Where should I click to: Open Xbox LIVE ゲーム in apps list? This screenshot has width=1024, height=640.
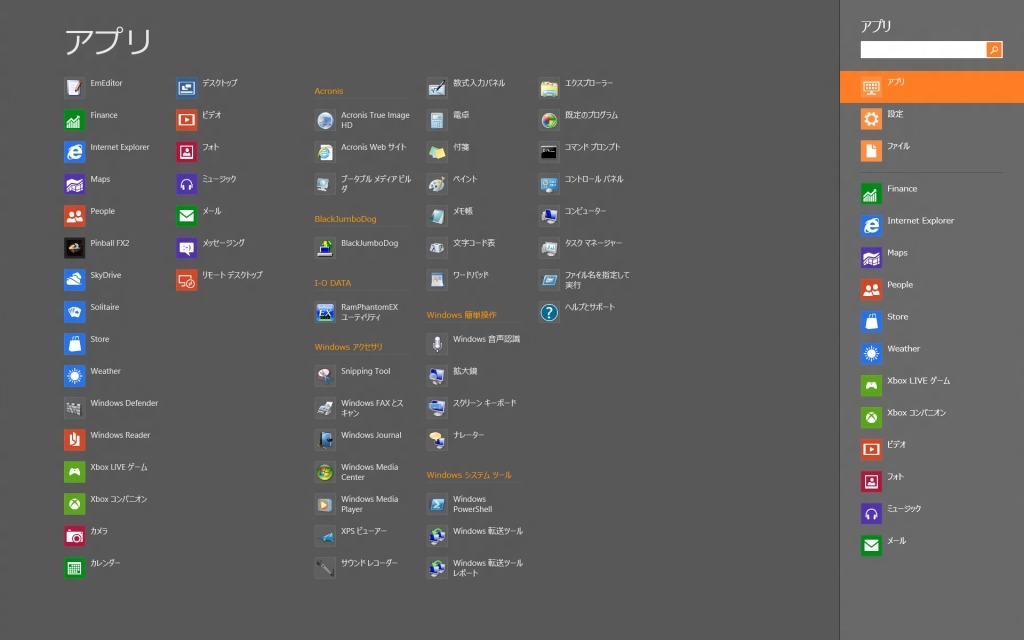pyautogui.click(x=74, y=472)
